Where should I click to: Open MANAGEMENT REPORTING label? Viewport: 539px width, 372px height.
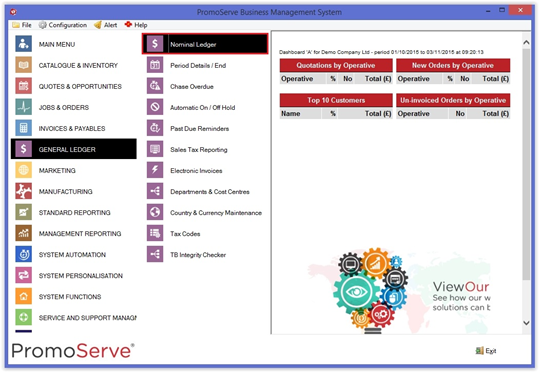80,233
